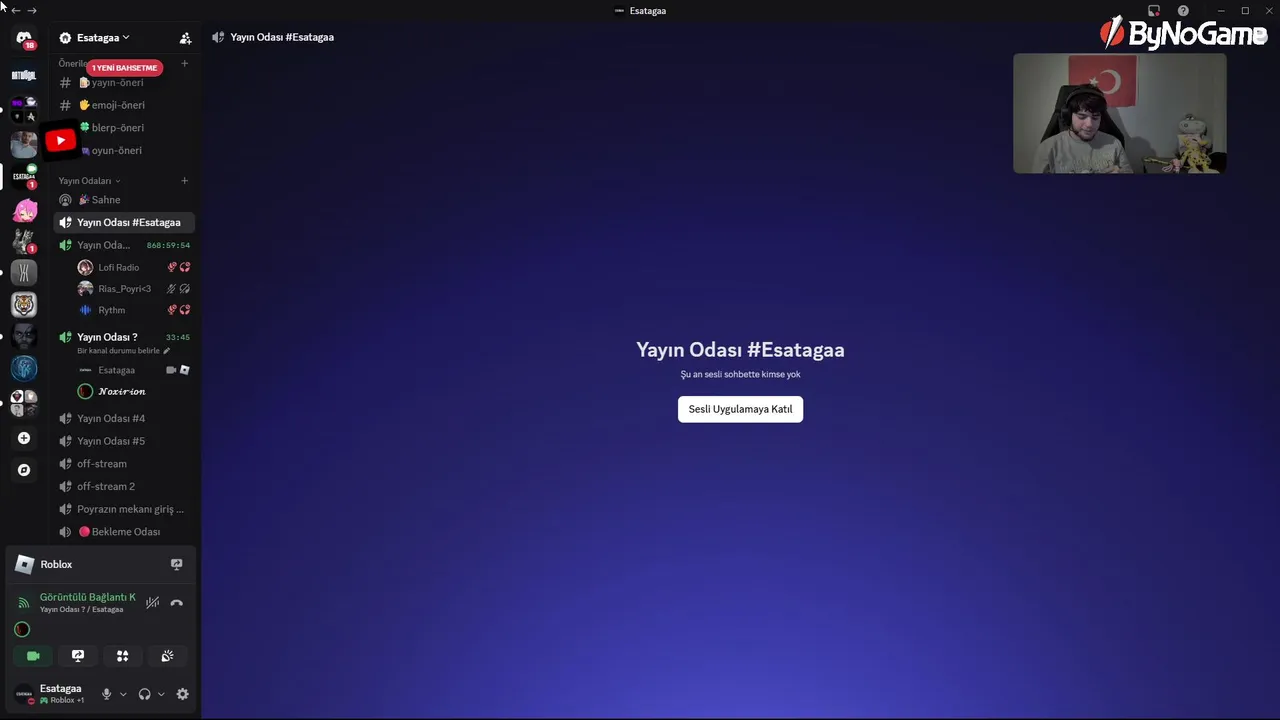This screenshot has height=720, width=1280.
Task: Open microphone input options chevron
Action: tap(123, 694)
